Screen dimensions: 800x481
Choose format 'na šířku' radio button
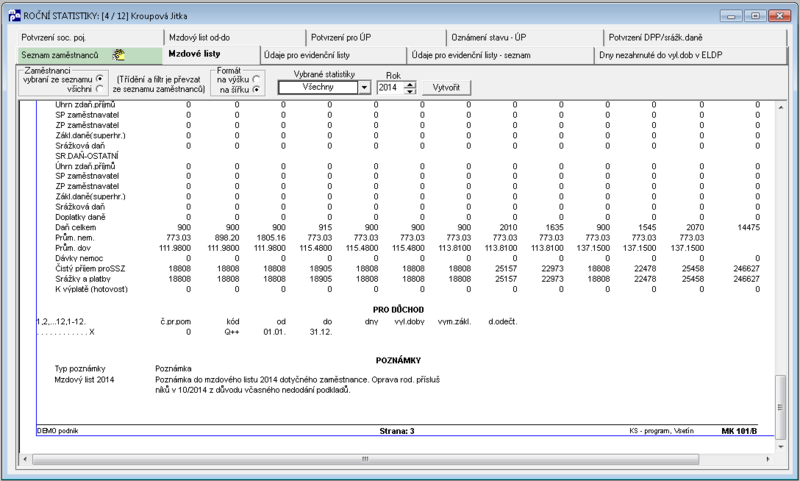point(256,89)
